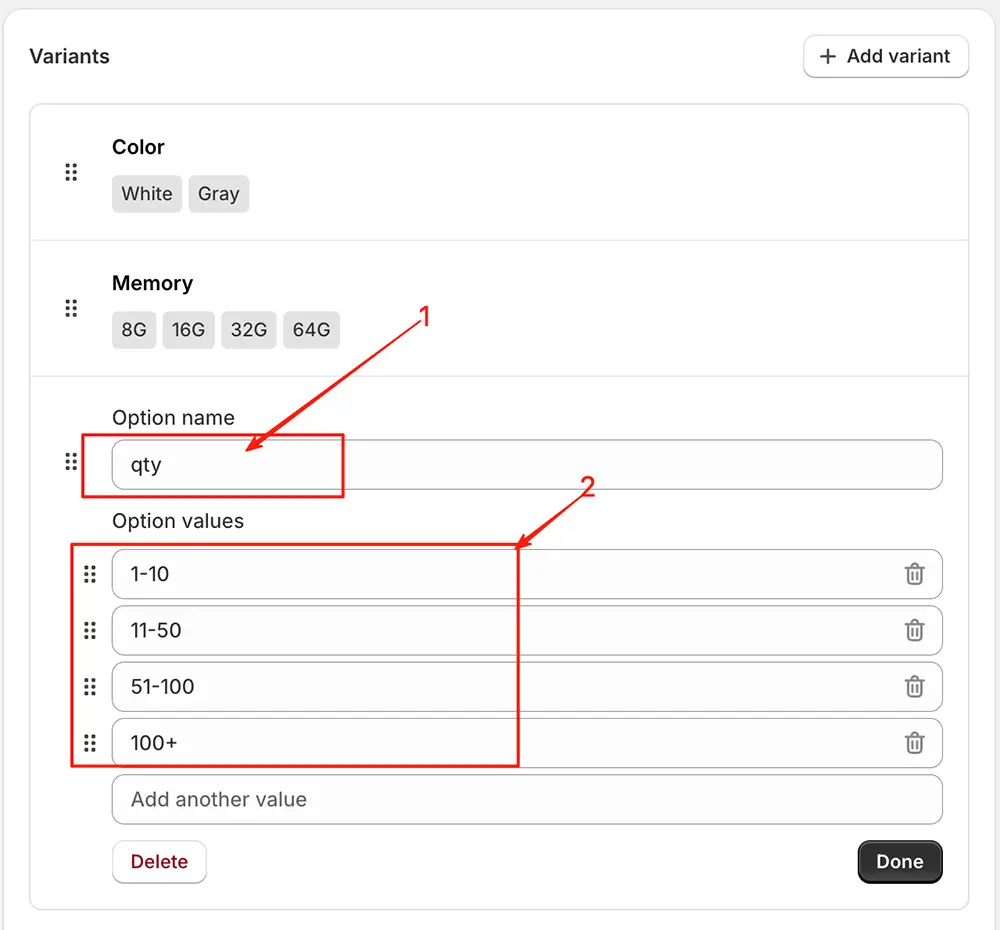Click the drag handle beside the 1-10 row
Viewport: 1000px width, 930px height.
coord(90,574)
